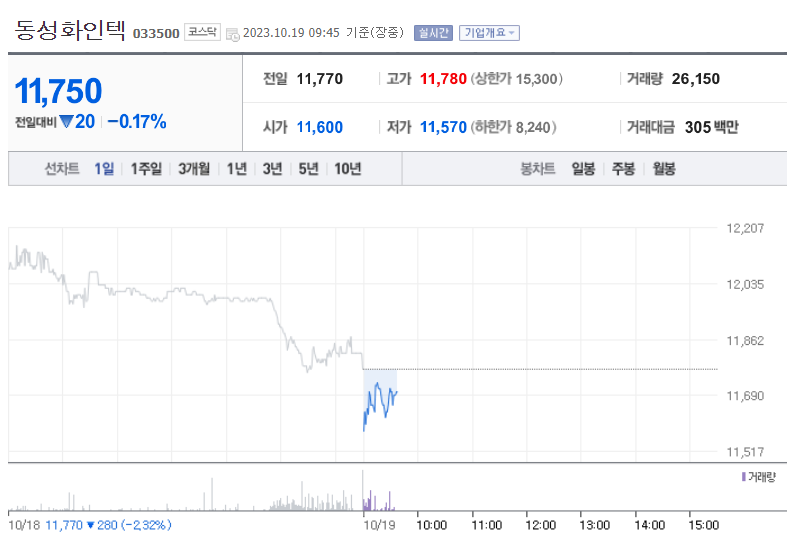This screenshot has height=540, width=787.
Task: Select the 1일 line chart tab
Action: click(x=104, y=169)
